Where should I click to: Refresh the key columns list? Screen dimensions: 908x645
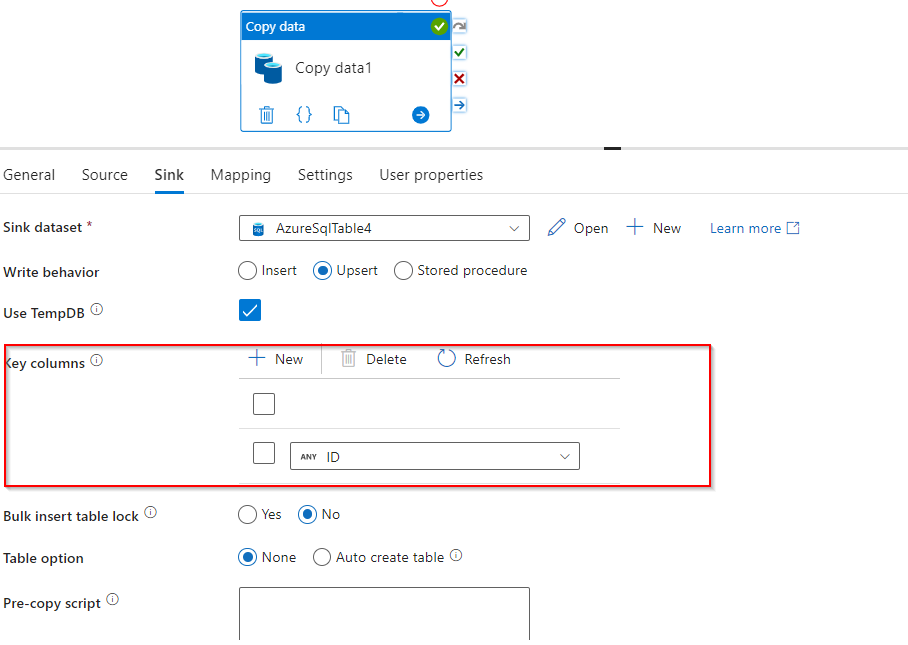(x=473, y=358)
